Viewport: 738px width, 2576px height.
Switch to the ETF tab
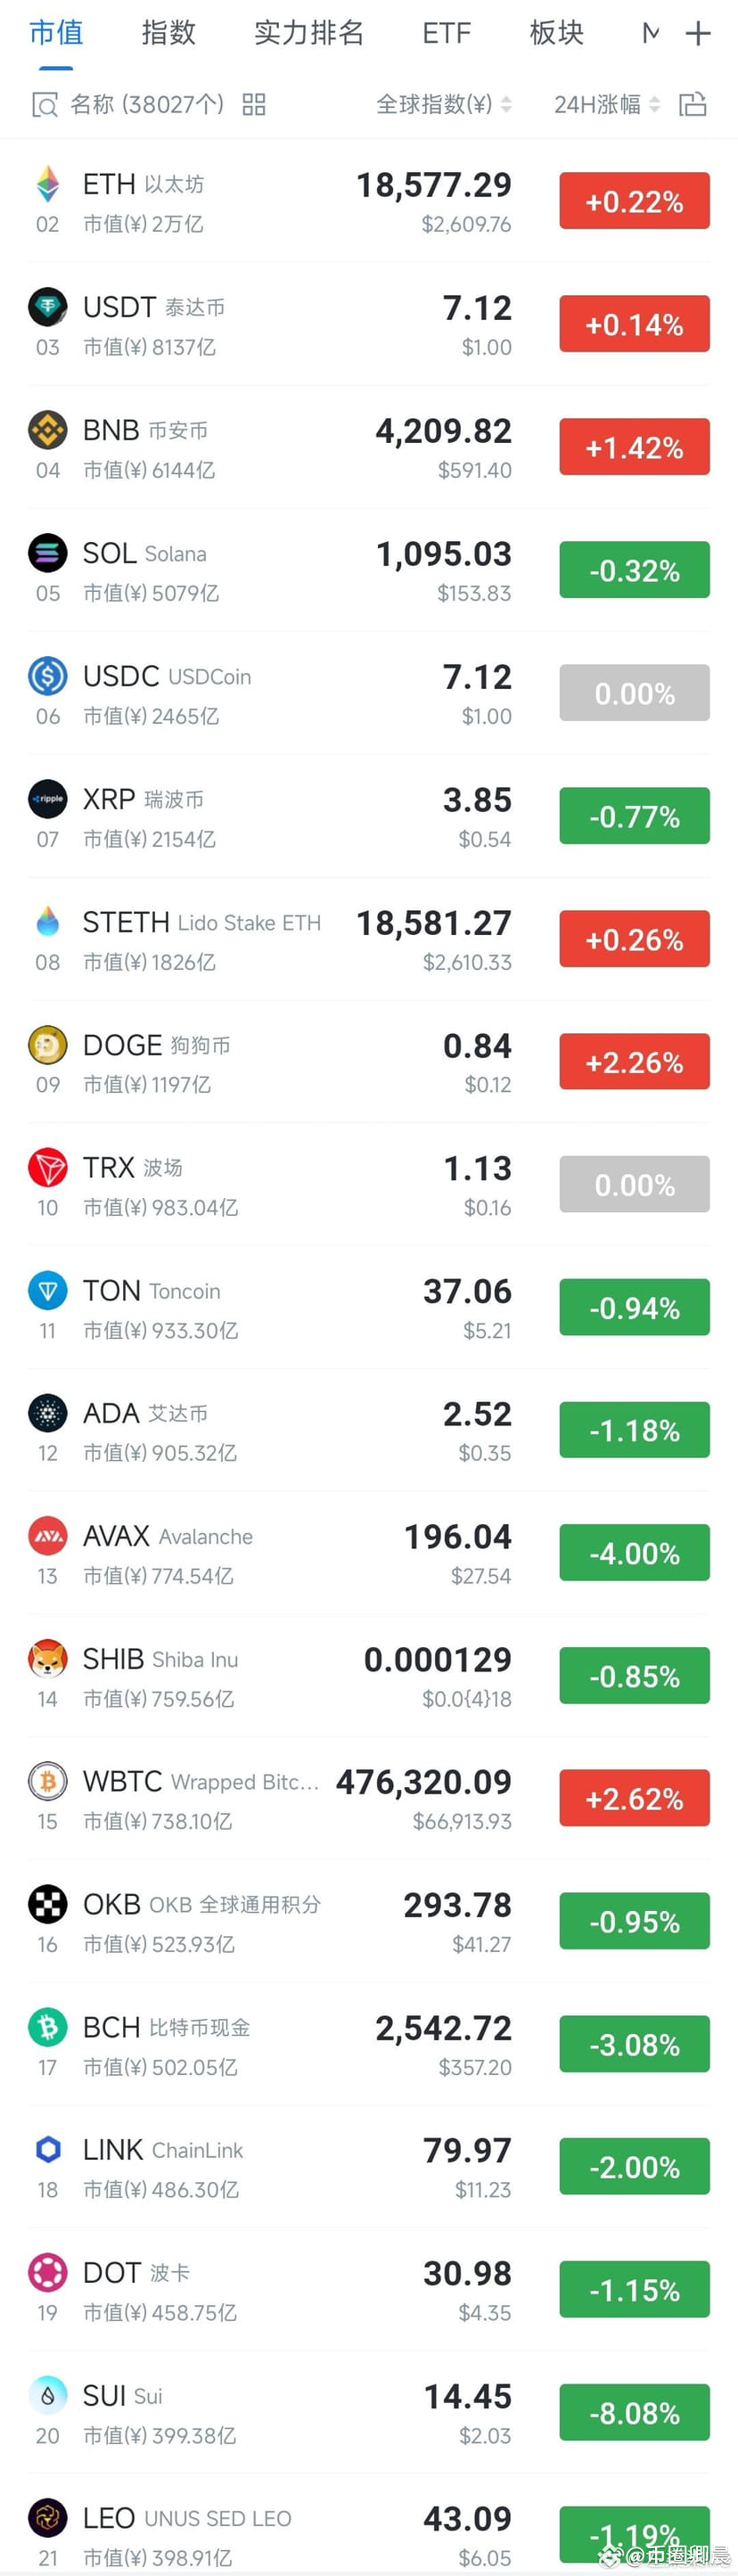tap(445, 33)
